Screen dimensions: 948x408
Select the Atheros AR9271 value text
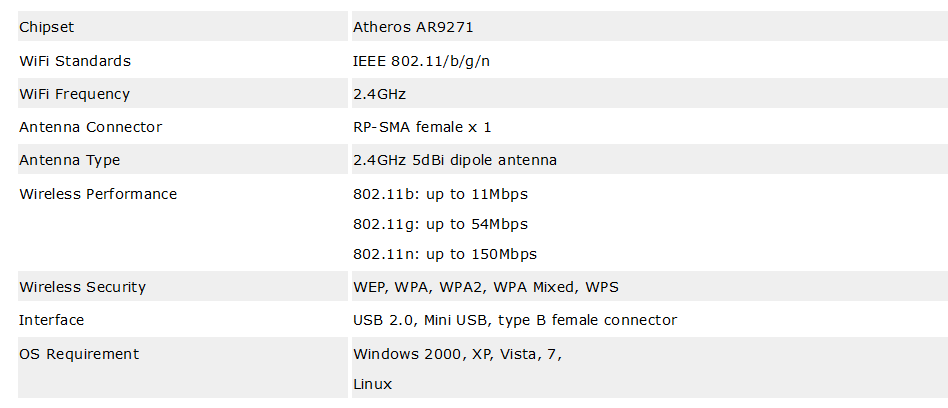[x=413, y=27]
